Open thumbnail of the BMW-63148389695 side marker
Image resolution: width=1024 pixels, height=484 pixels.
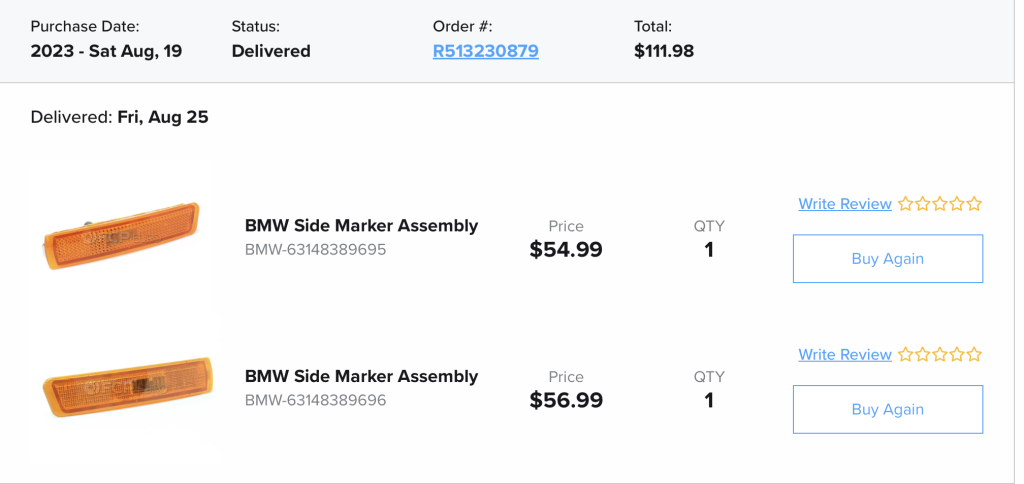121,236
